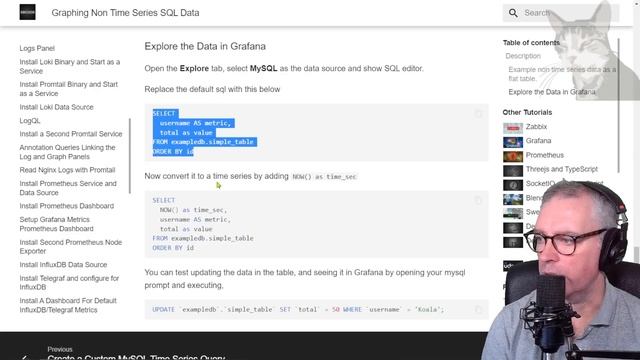Click the inline code NOW() as time_sec
This screenshot has height=360, width=640.
tap(324, 177)
